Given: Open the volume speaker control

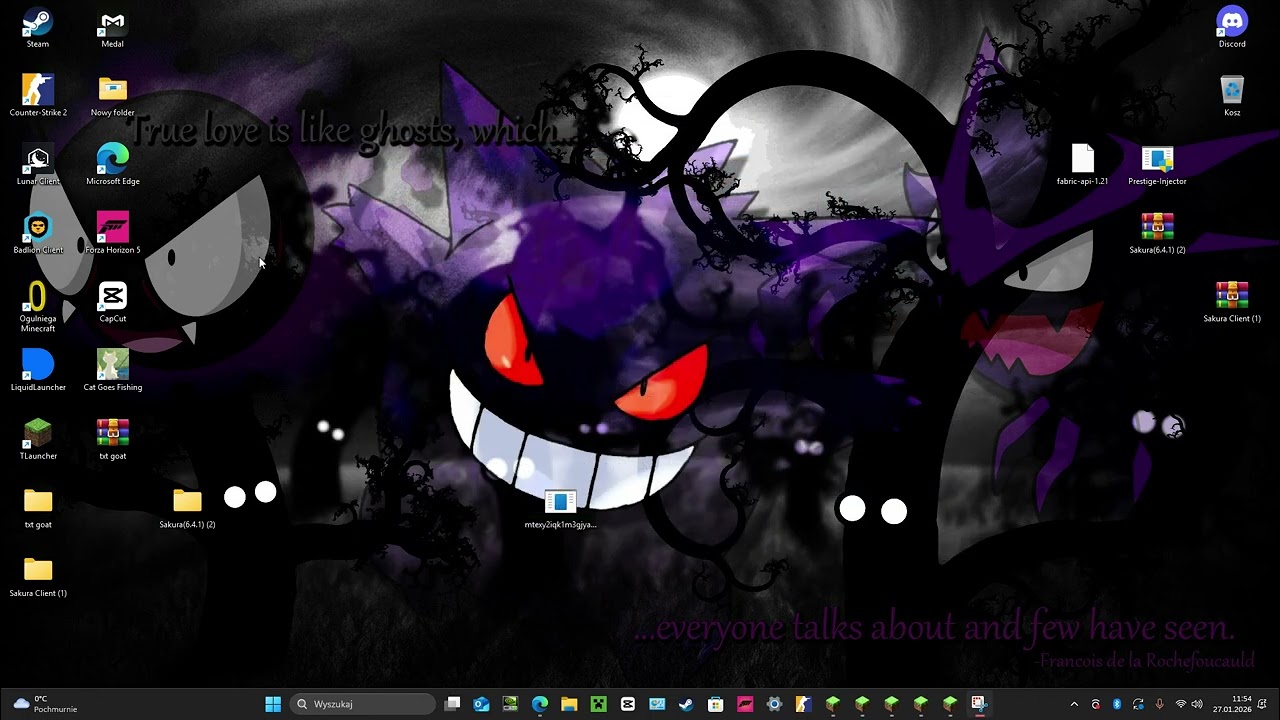Looking at the screenshot, I should pos(1198,704).
